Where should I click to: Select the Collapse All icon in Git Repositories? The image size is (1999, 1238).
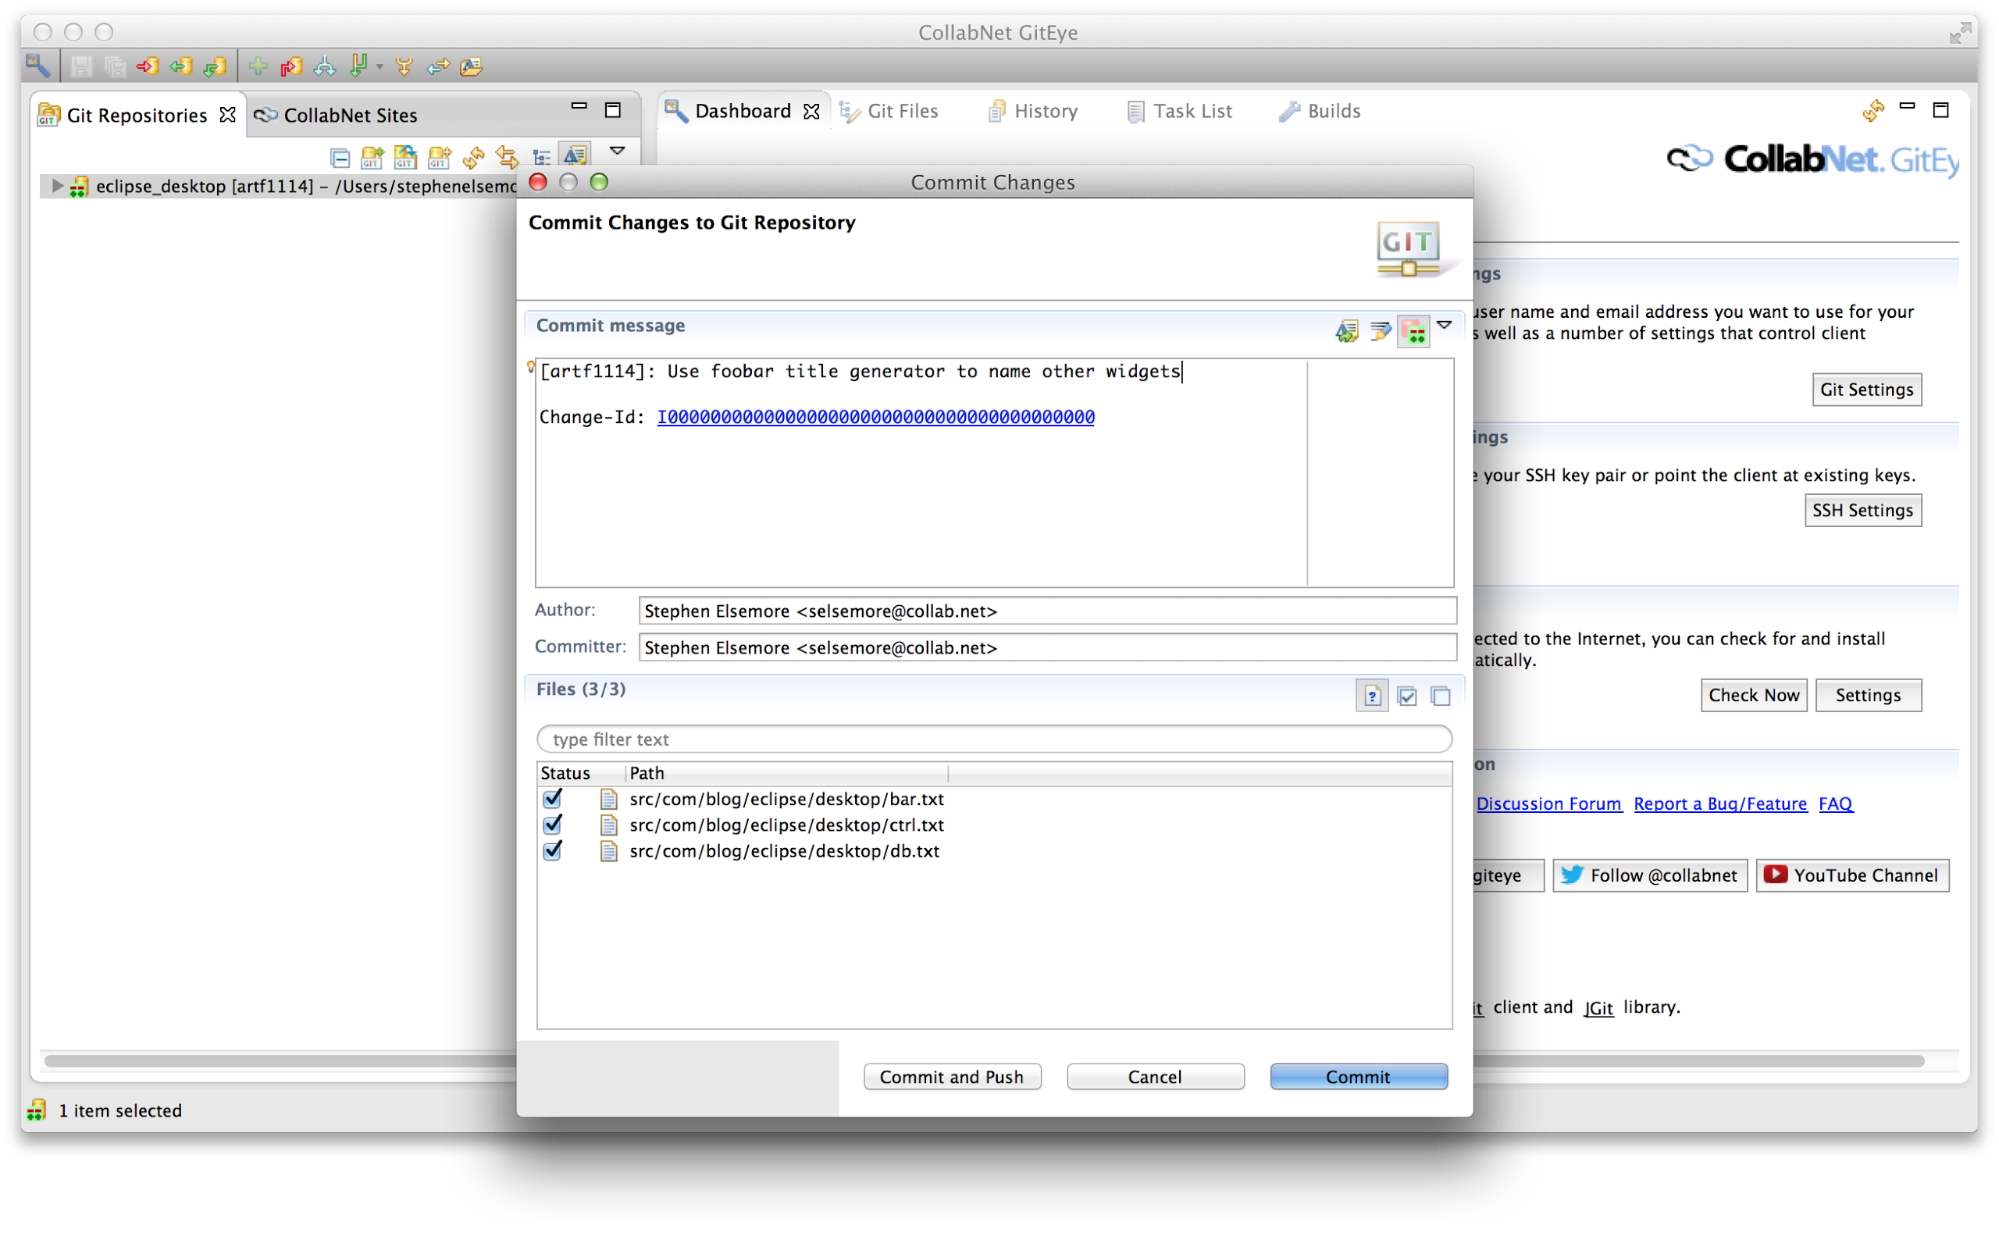pyautogui.click(x=341, y=157)
